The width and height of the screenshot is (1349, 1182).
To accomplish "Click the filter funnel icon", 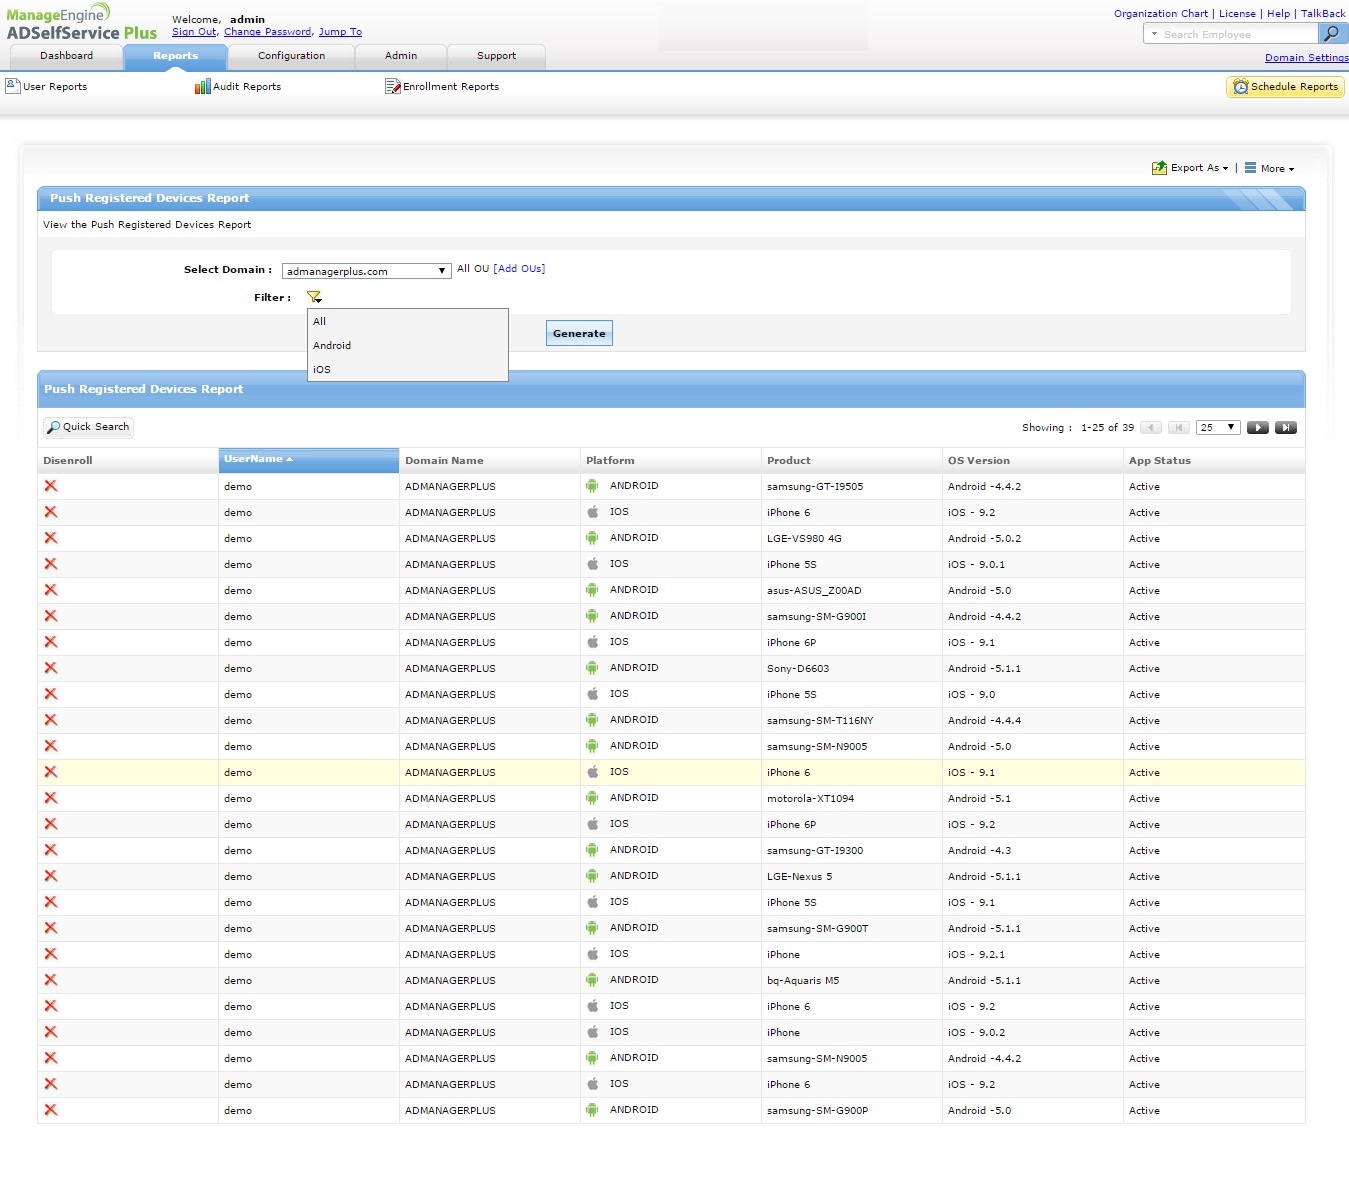I will coord(314,297).
